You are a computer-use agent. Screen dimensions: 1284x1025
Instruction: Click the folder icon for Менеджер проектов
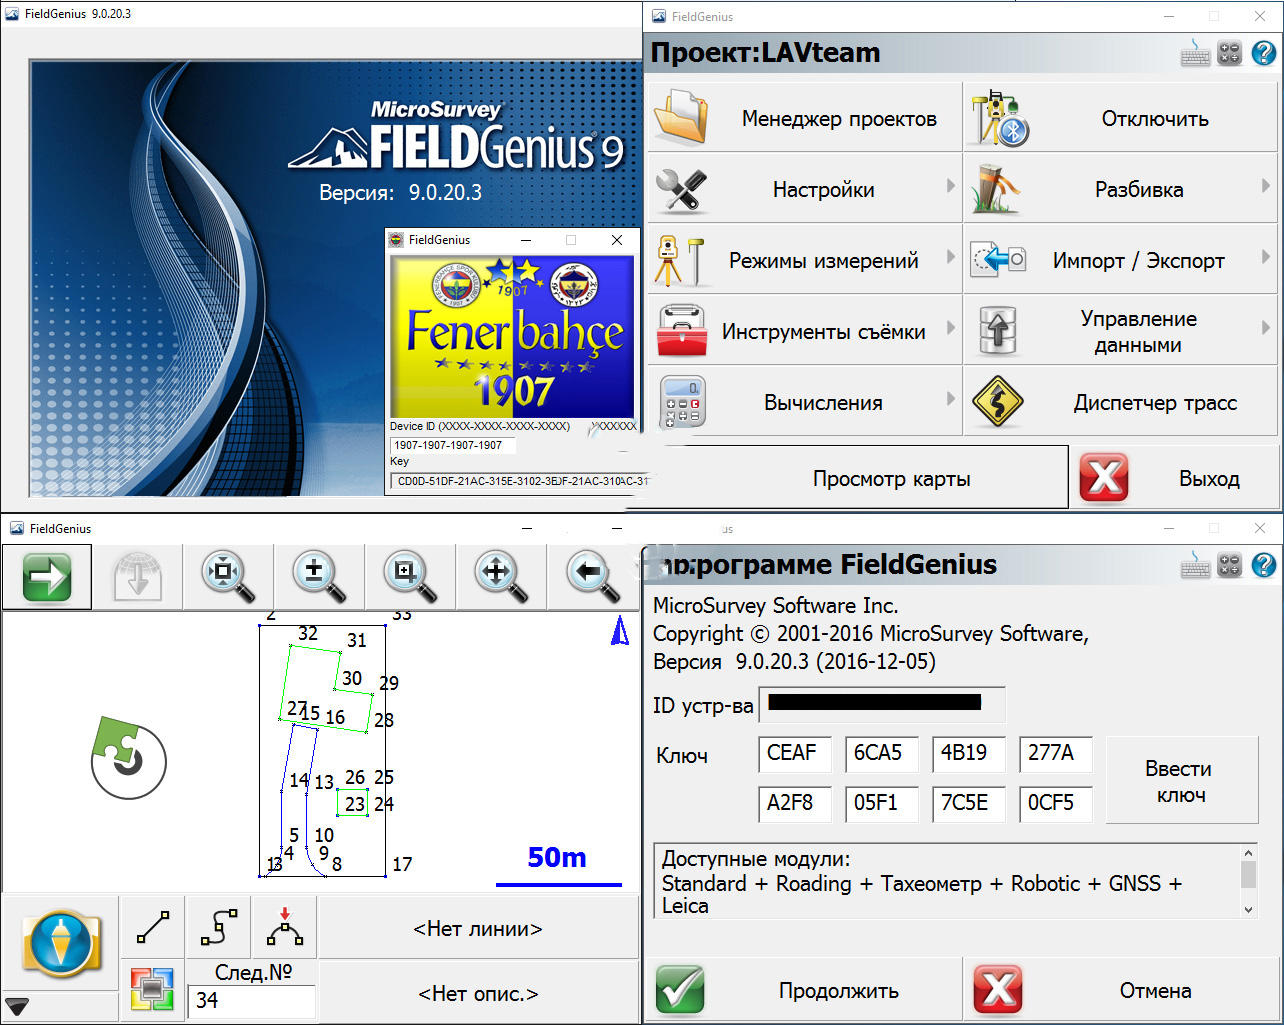pos(682,118)
